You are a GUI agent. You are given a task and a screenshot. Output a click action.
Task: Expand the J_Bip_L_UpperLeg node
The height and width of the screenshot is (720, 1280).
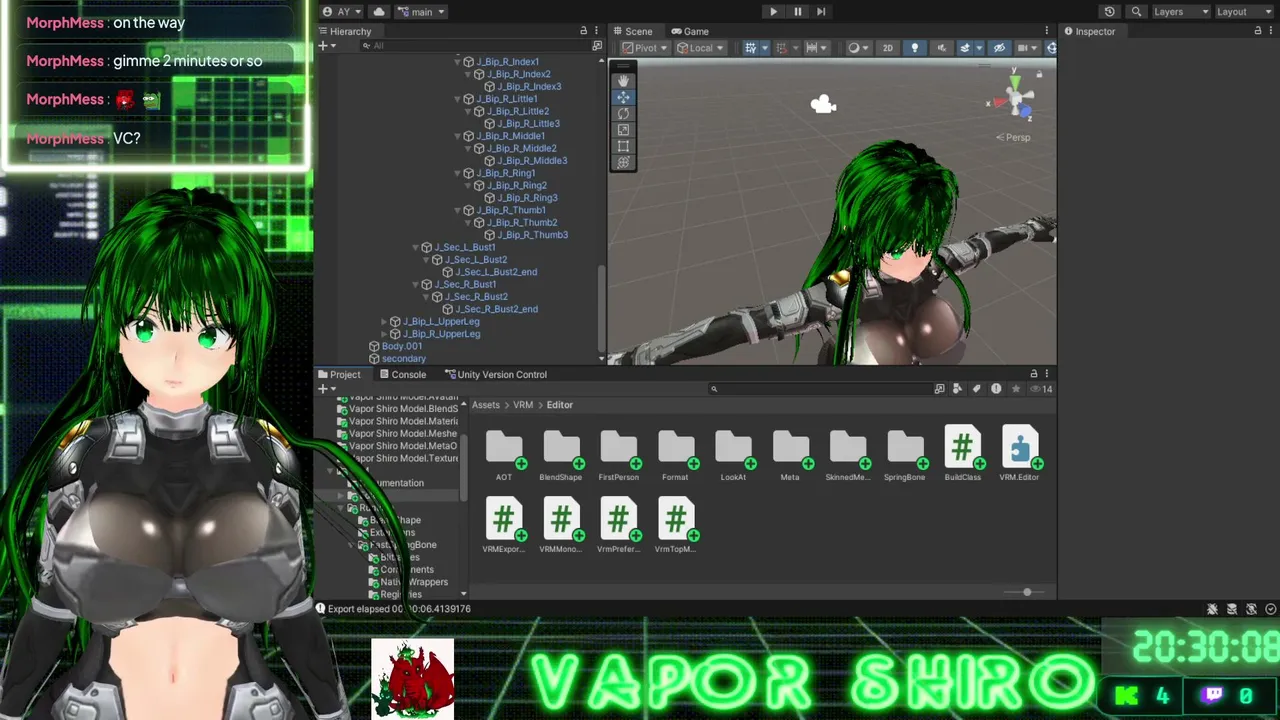point(384,322)
